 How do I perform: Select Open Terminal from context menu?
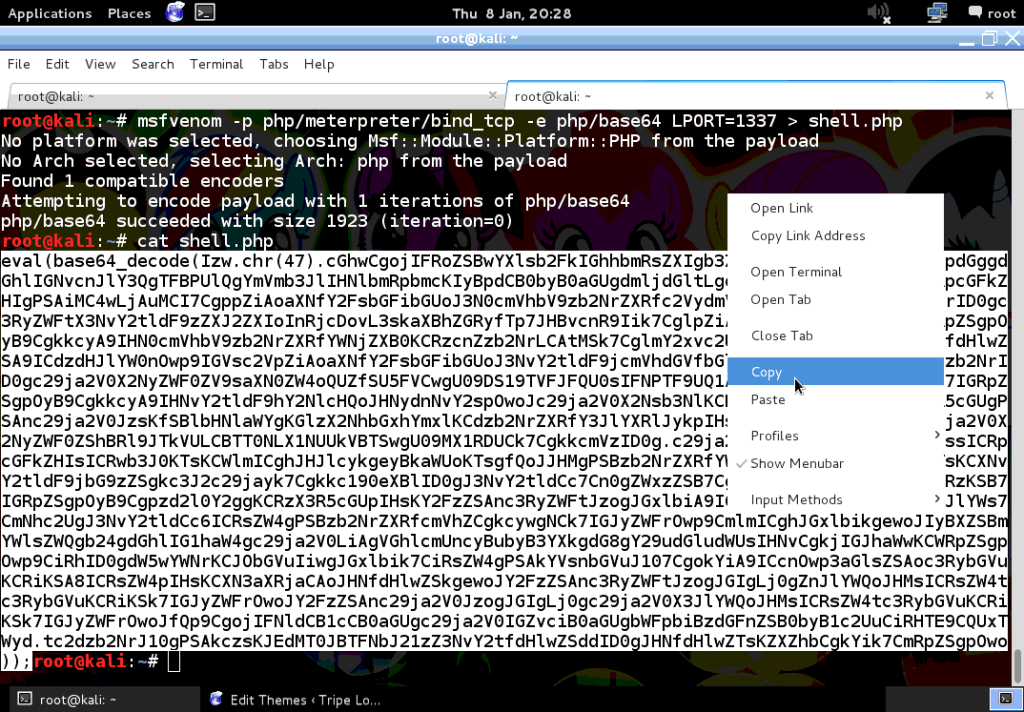coord(835,272)
